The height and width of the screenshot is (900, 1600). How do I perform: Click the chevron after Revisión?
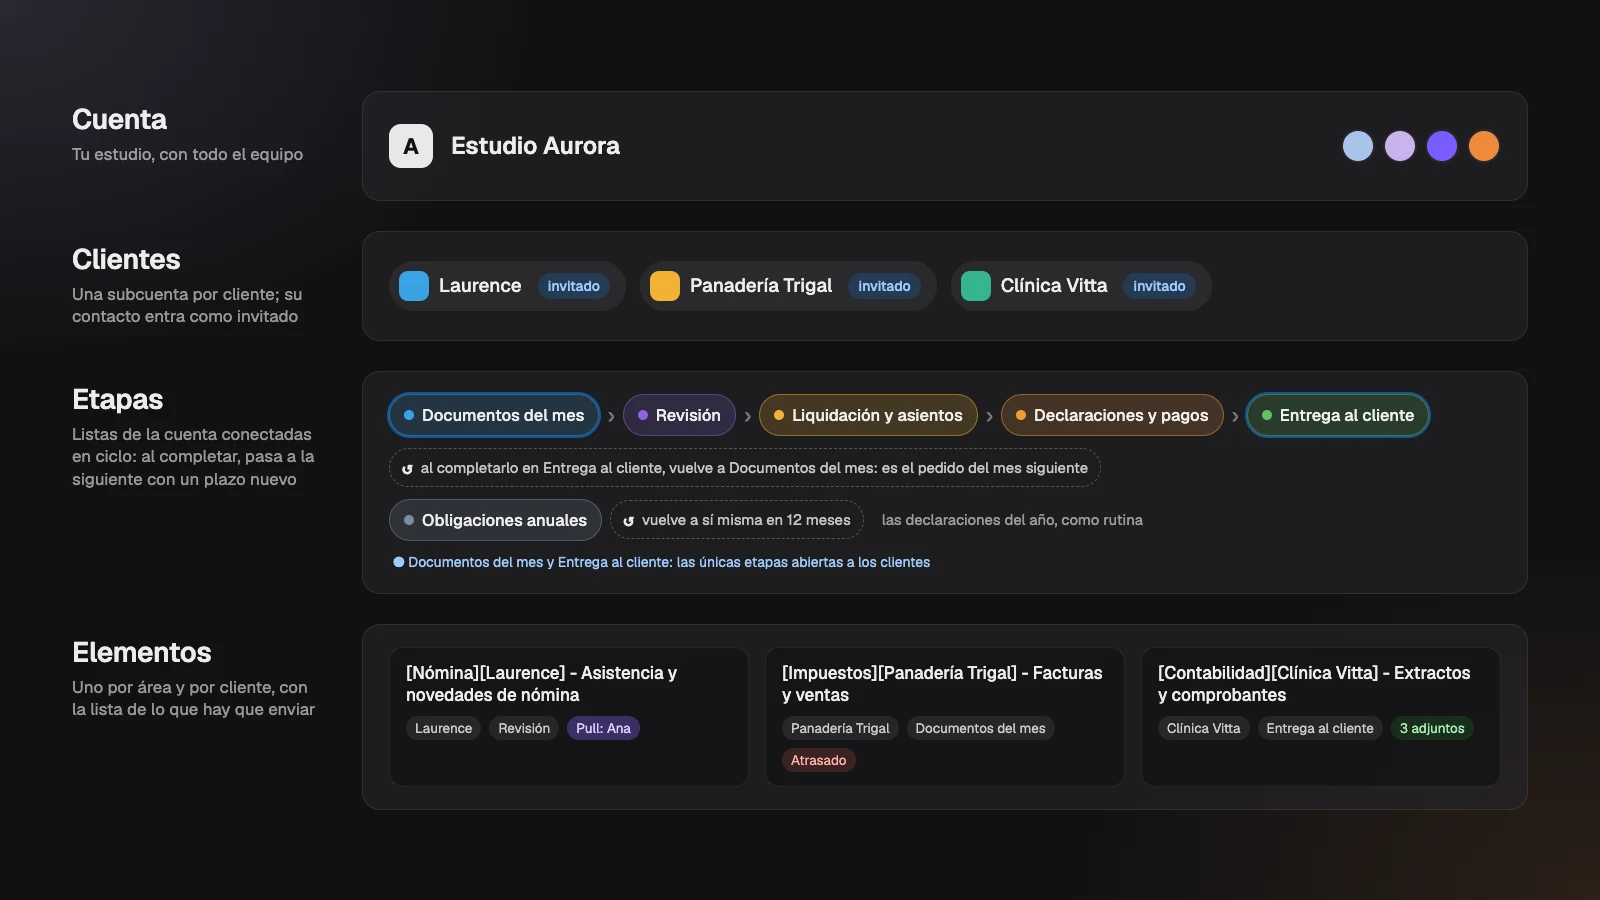click(x=747, y=416)
